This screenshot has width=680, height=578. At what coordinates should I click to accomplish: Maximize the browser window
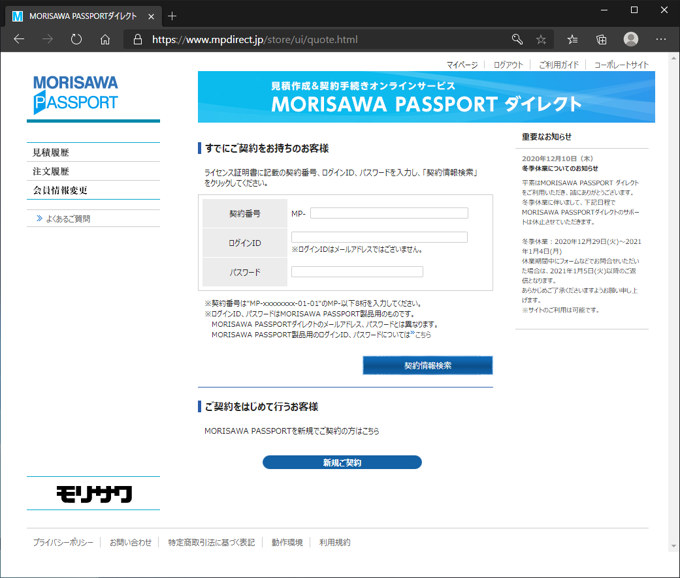634,10
